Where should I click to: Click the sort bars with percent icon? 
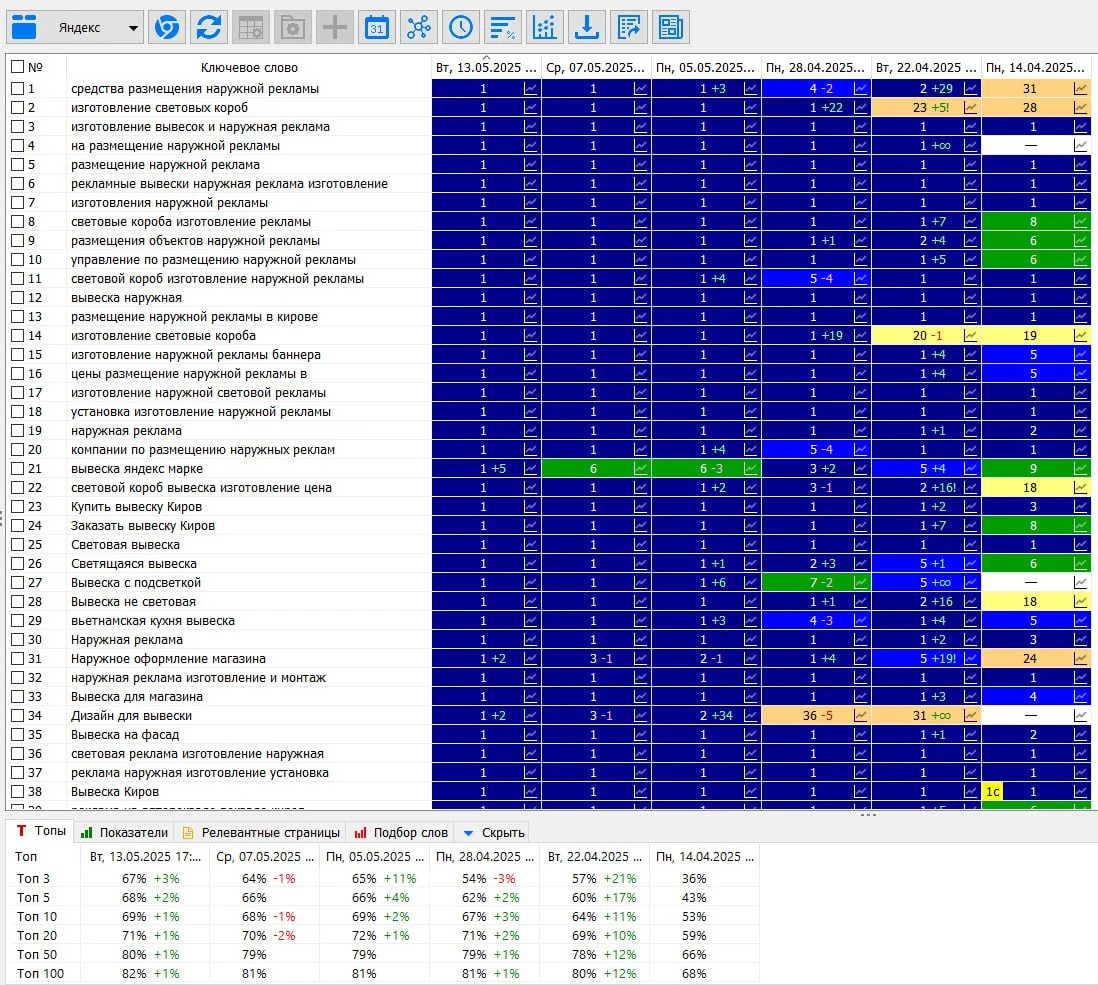(503, 27)
